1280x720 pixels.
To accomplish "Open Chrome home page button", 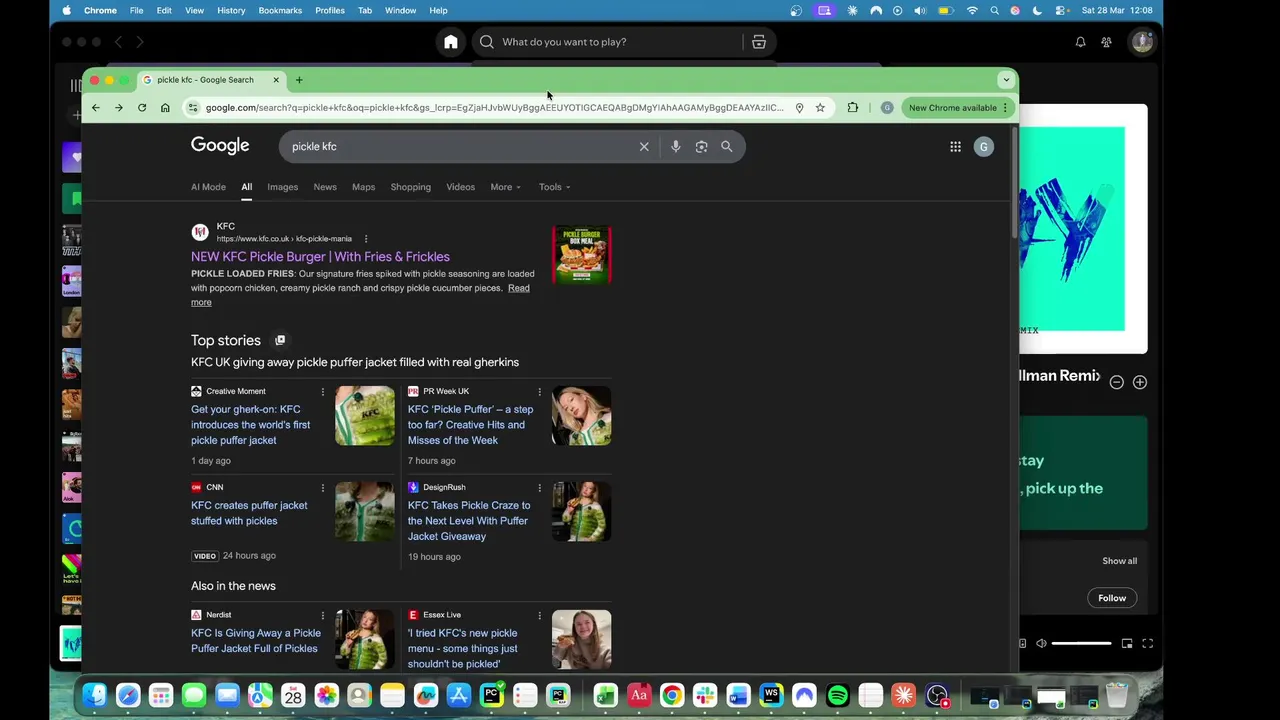I will [x=165, y=108].
